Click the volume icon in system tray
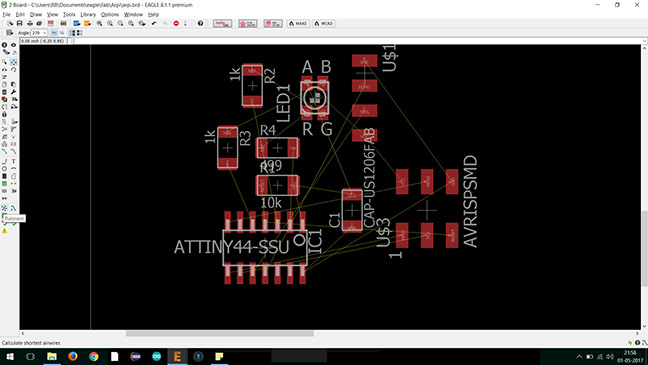 pyautogui.click(x=610, y=357)
